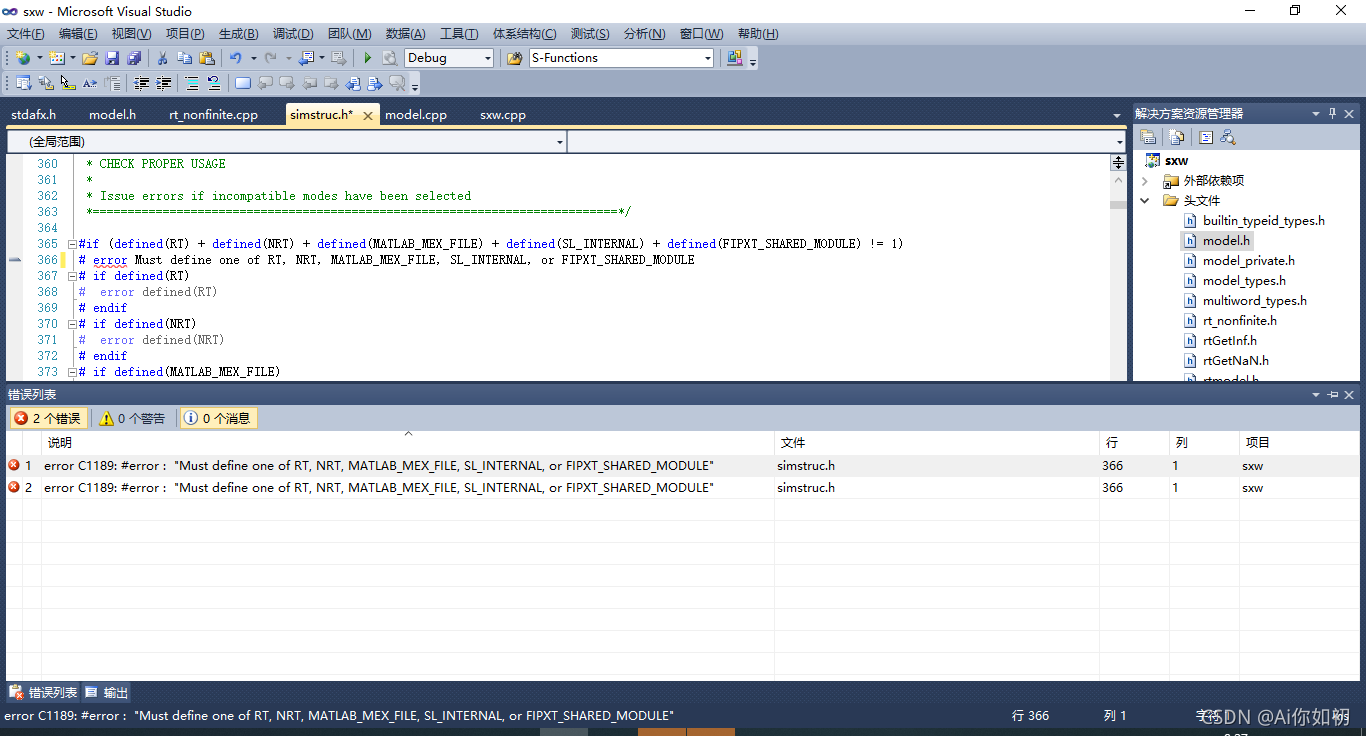Open the 项目 menu
The height and width of the screenshot is (736, 1366).
pyautogui.click(x=184, y=33)
